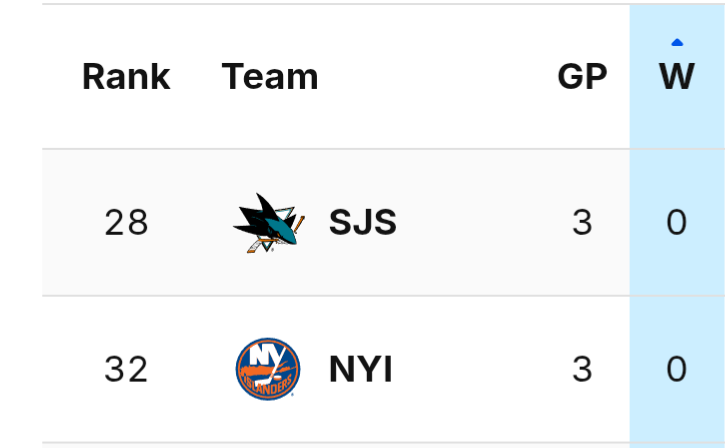Click the New York Islanders logo
Image resolution: width=725 pixels, height=448 pixels.
tap(268, 370)
